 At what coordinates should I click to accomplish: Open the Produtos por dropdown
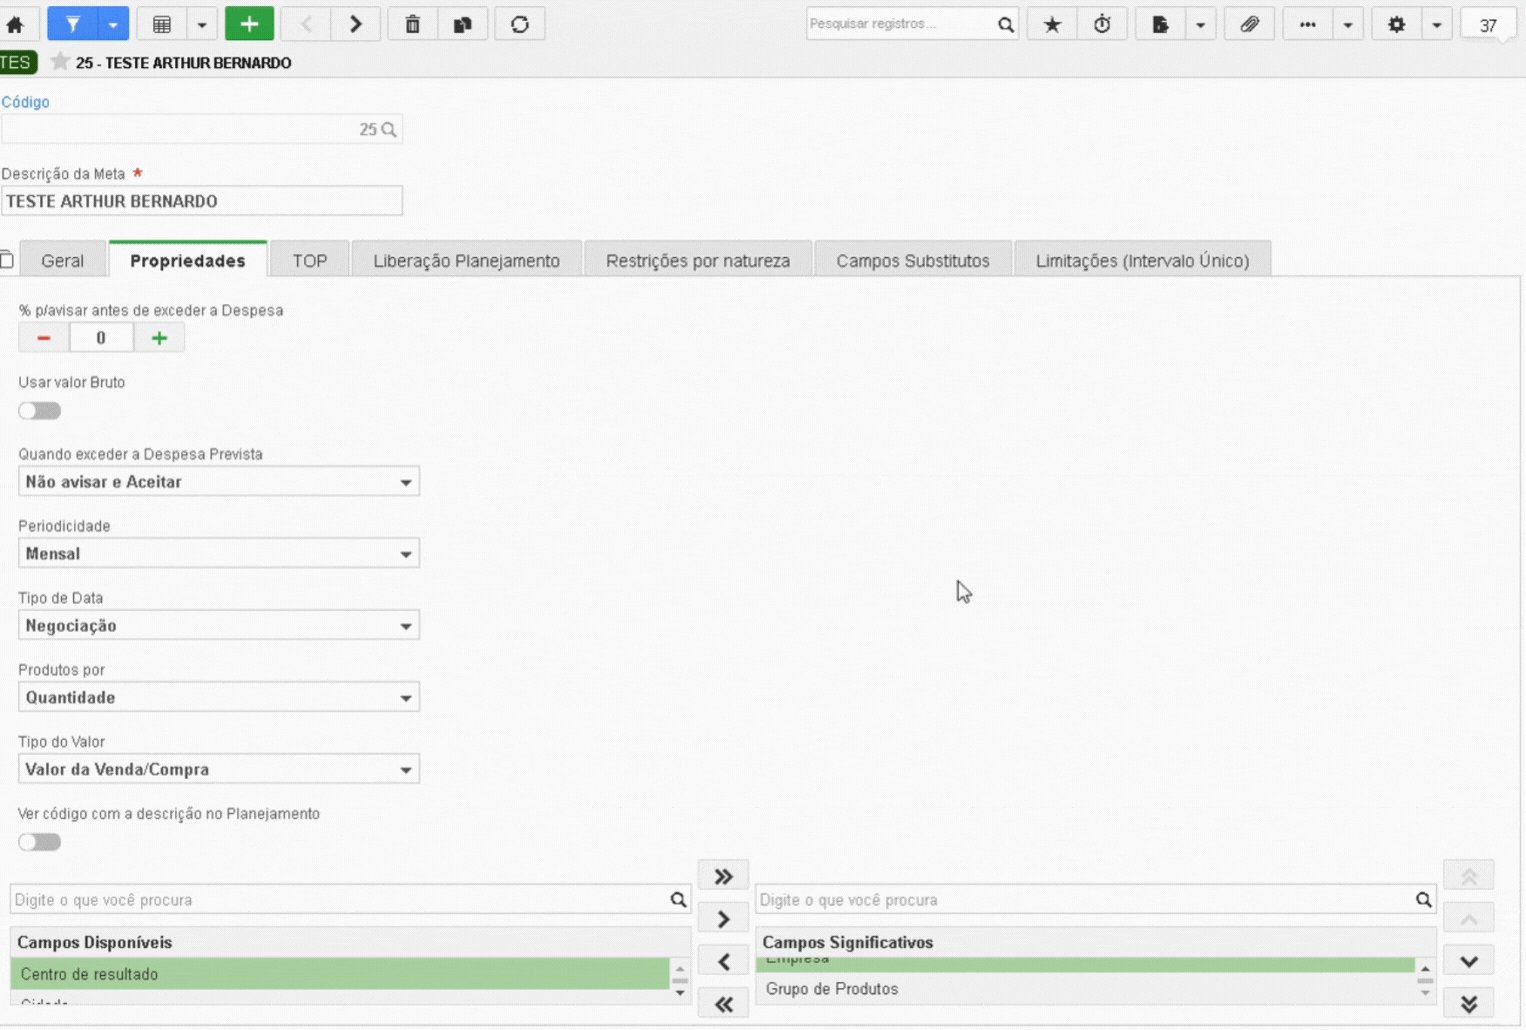(219, 698)
